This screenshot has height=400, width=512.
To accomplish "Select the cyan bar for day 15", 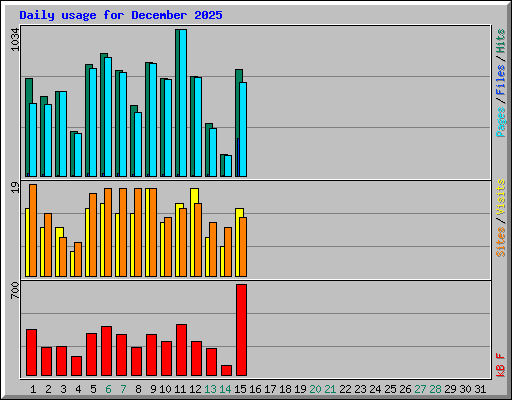I will click(243, 129).
